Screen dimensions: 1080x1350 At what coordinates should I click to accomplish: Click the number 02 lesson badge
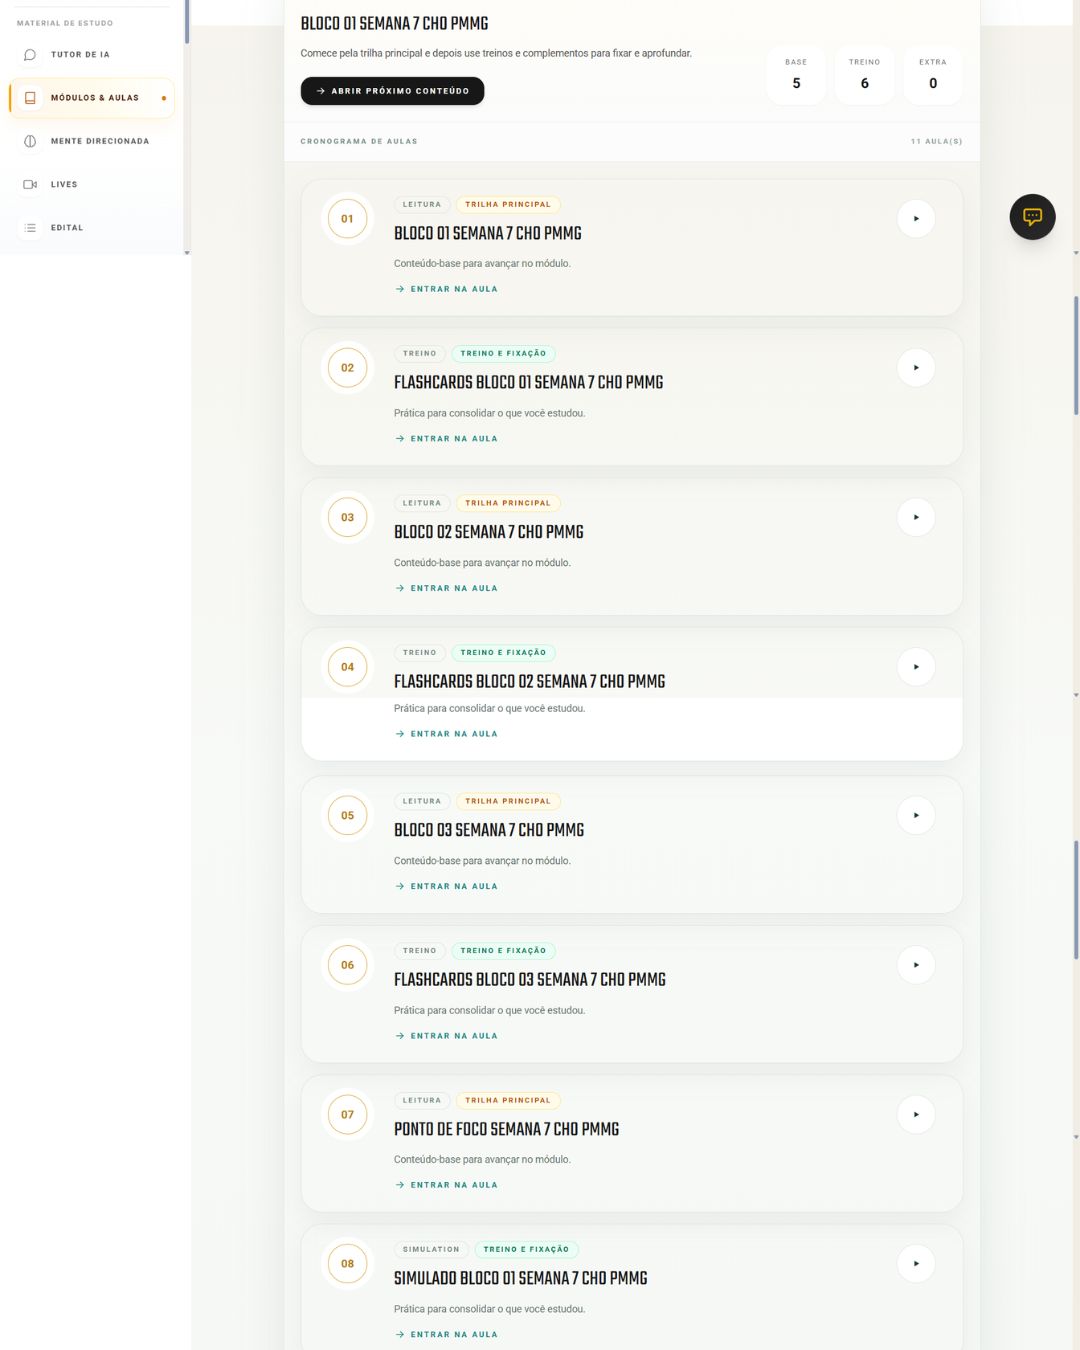click(347, 368)
